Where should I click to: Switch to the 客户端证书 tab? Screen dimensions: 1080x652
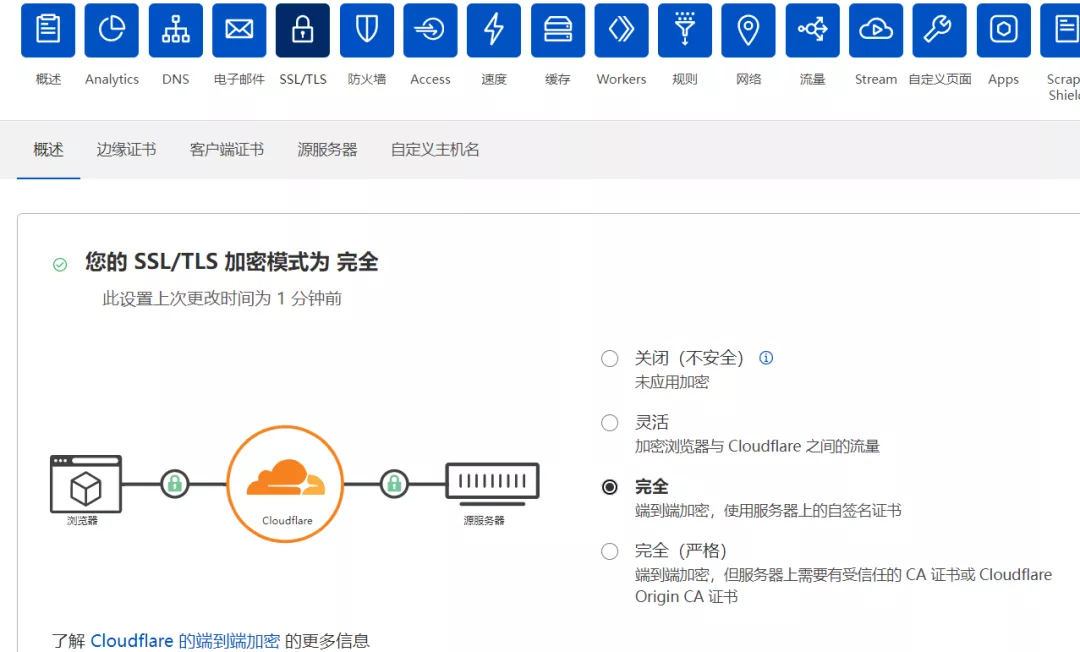[x=227, y=150]
